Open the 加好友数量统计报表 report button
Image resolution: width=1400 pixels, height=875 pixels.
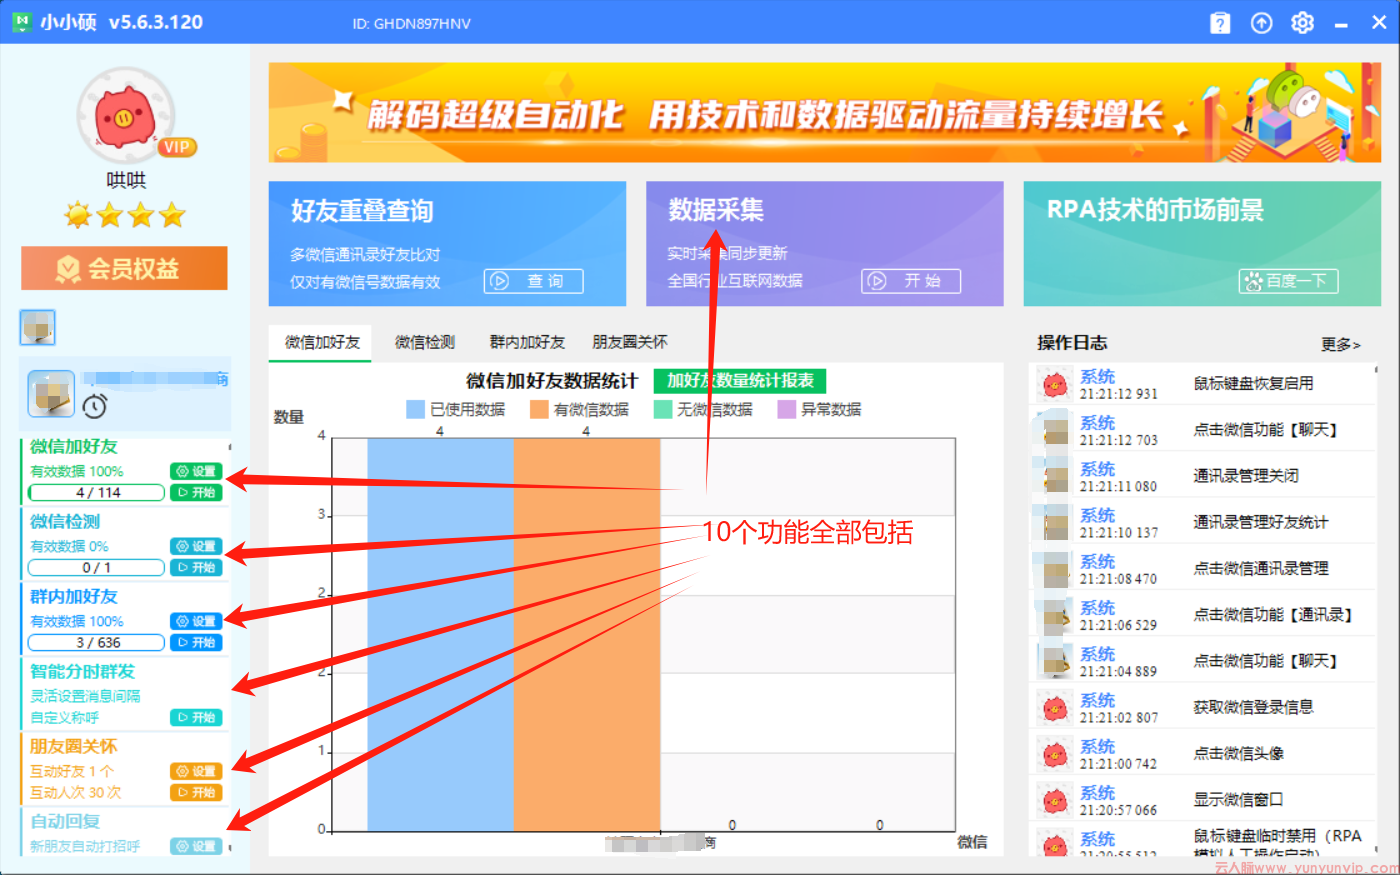(740, 380)
